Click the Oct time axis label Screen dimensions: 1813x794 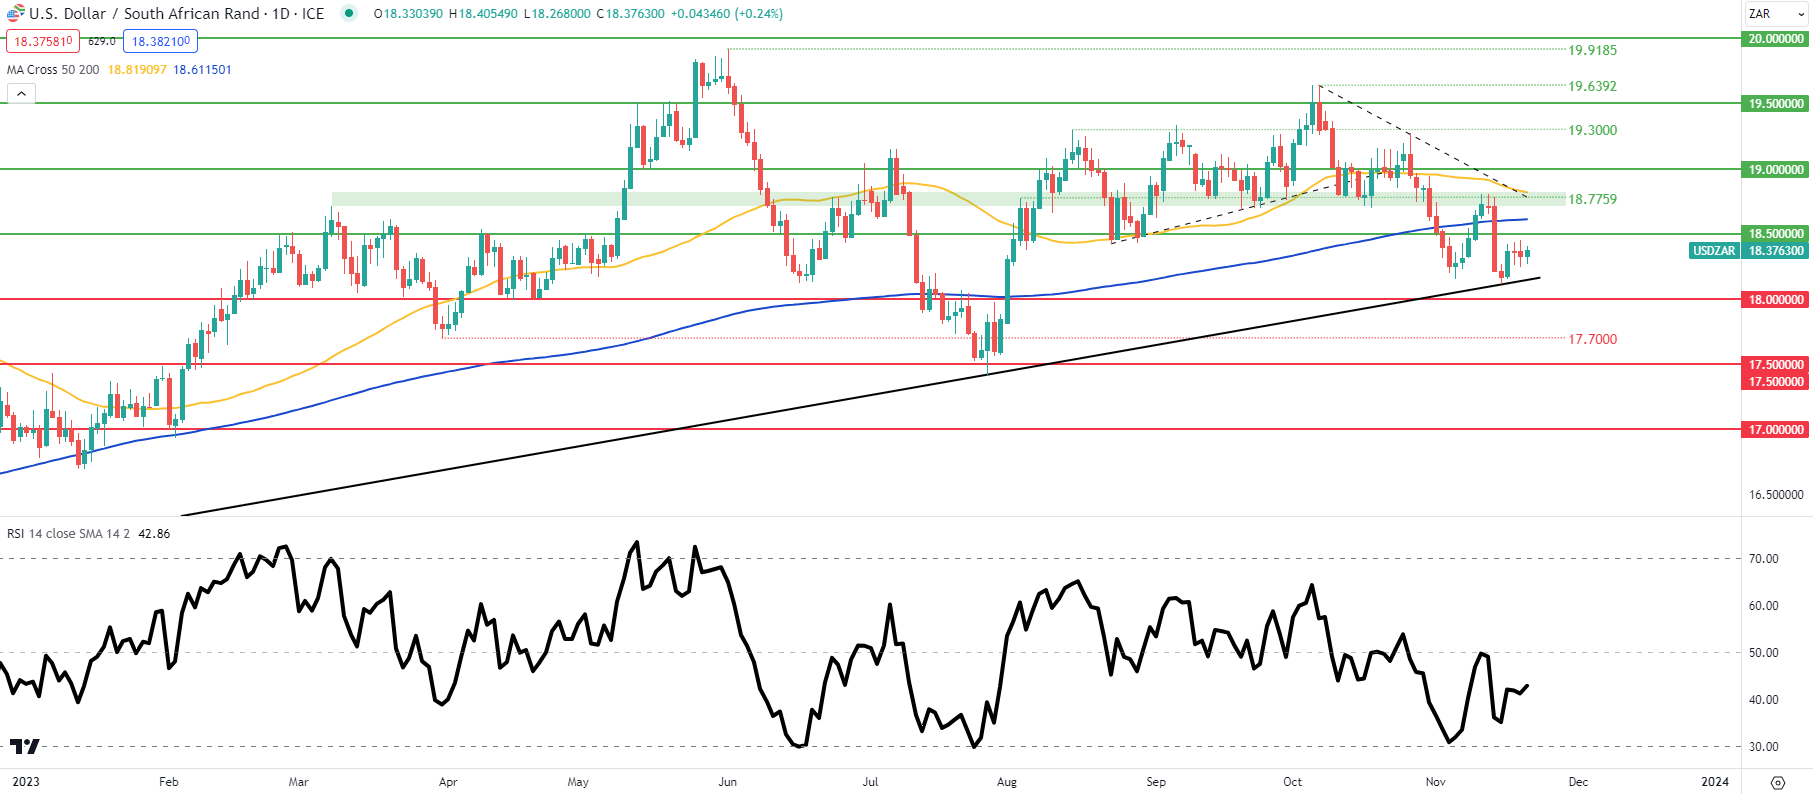coord(1292,782)
